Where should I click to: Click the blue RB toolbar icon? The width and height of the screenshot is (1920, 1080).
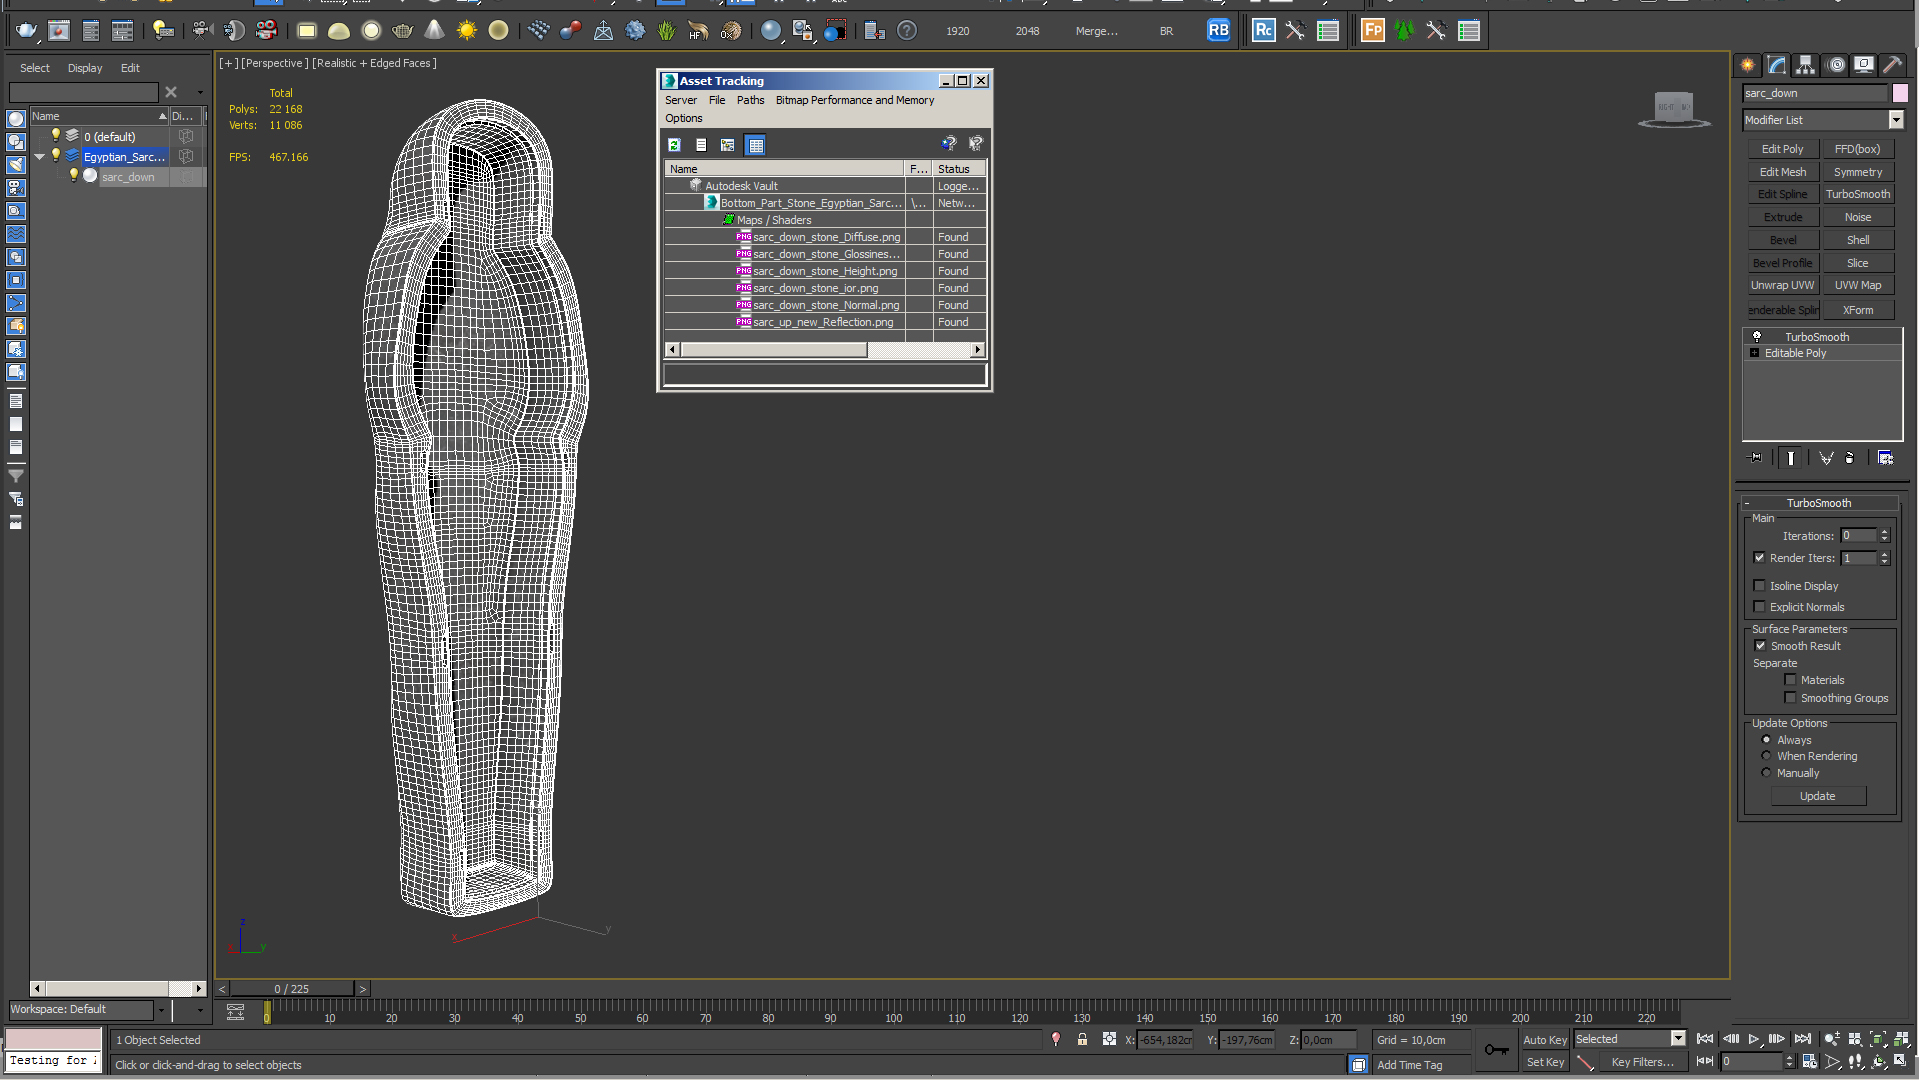(1218, 31)
